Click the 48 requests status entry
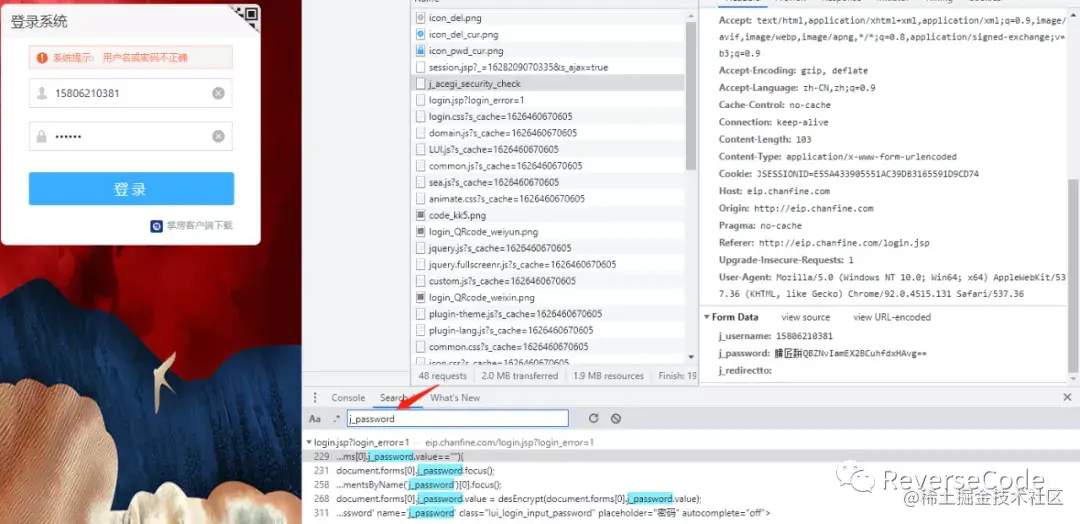The image size is (1080, 524). pos(442,376)
